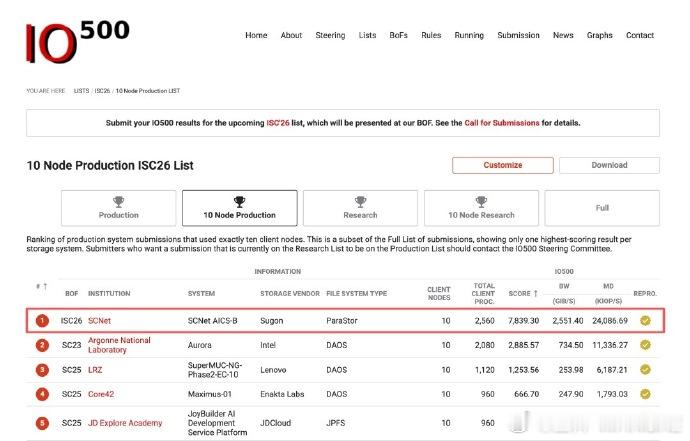Switch to the Full list tab
Screen dimensions: 690x441
pos(602,208)
